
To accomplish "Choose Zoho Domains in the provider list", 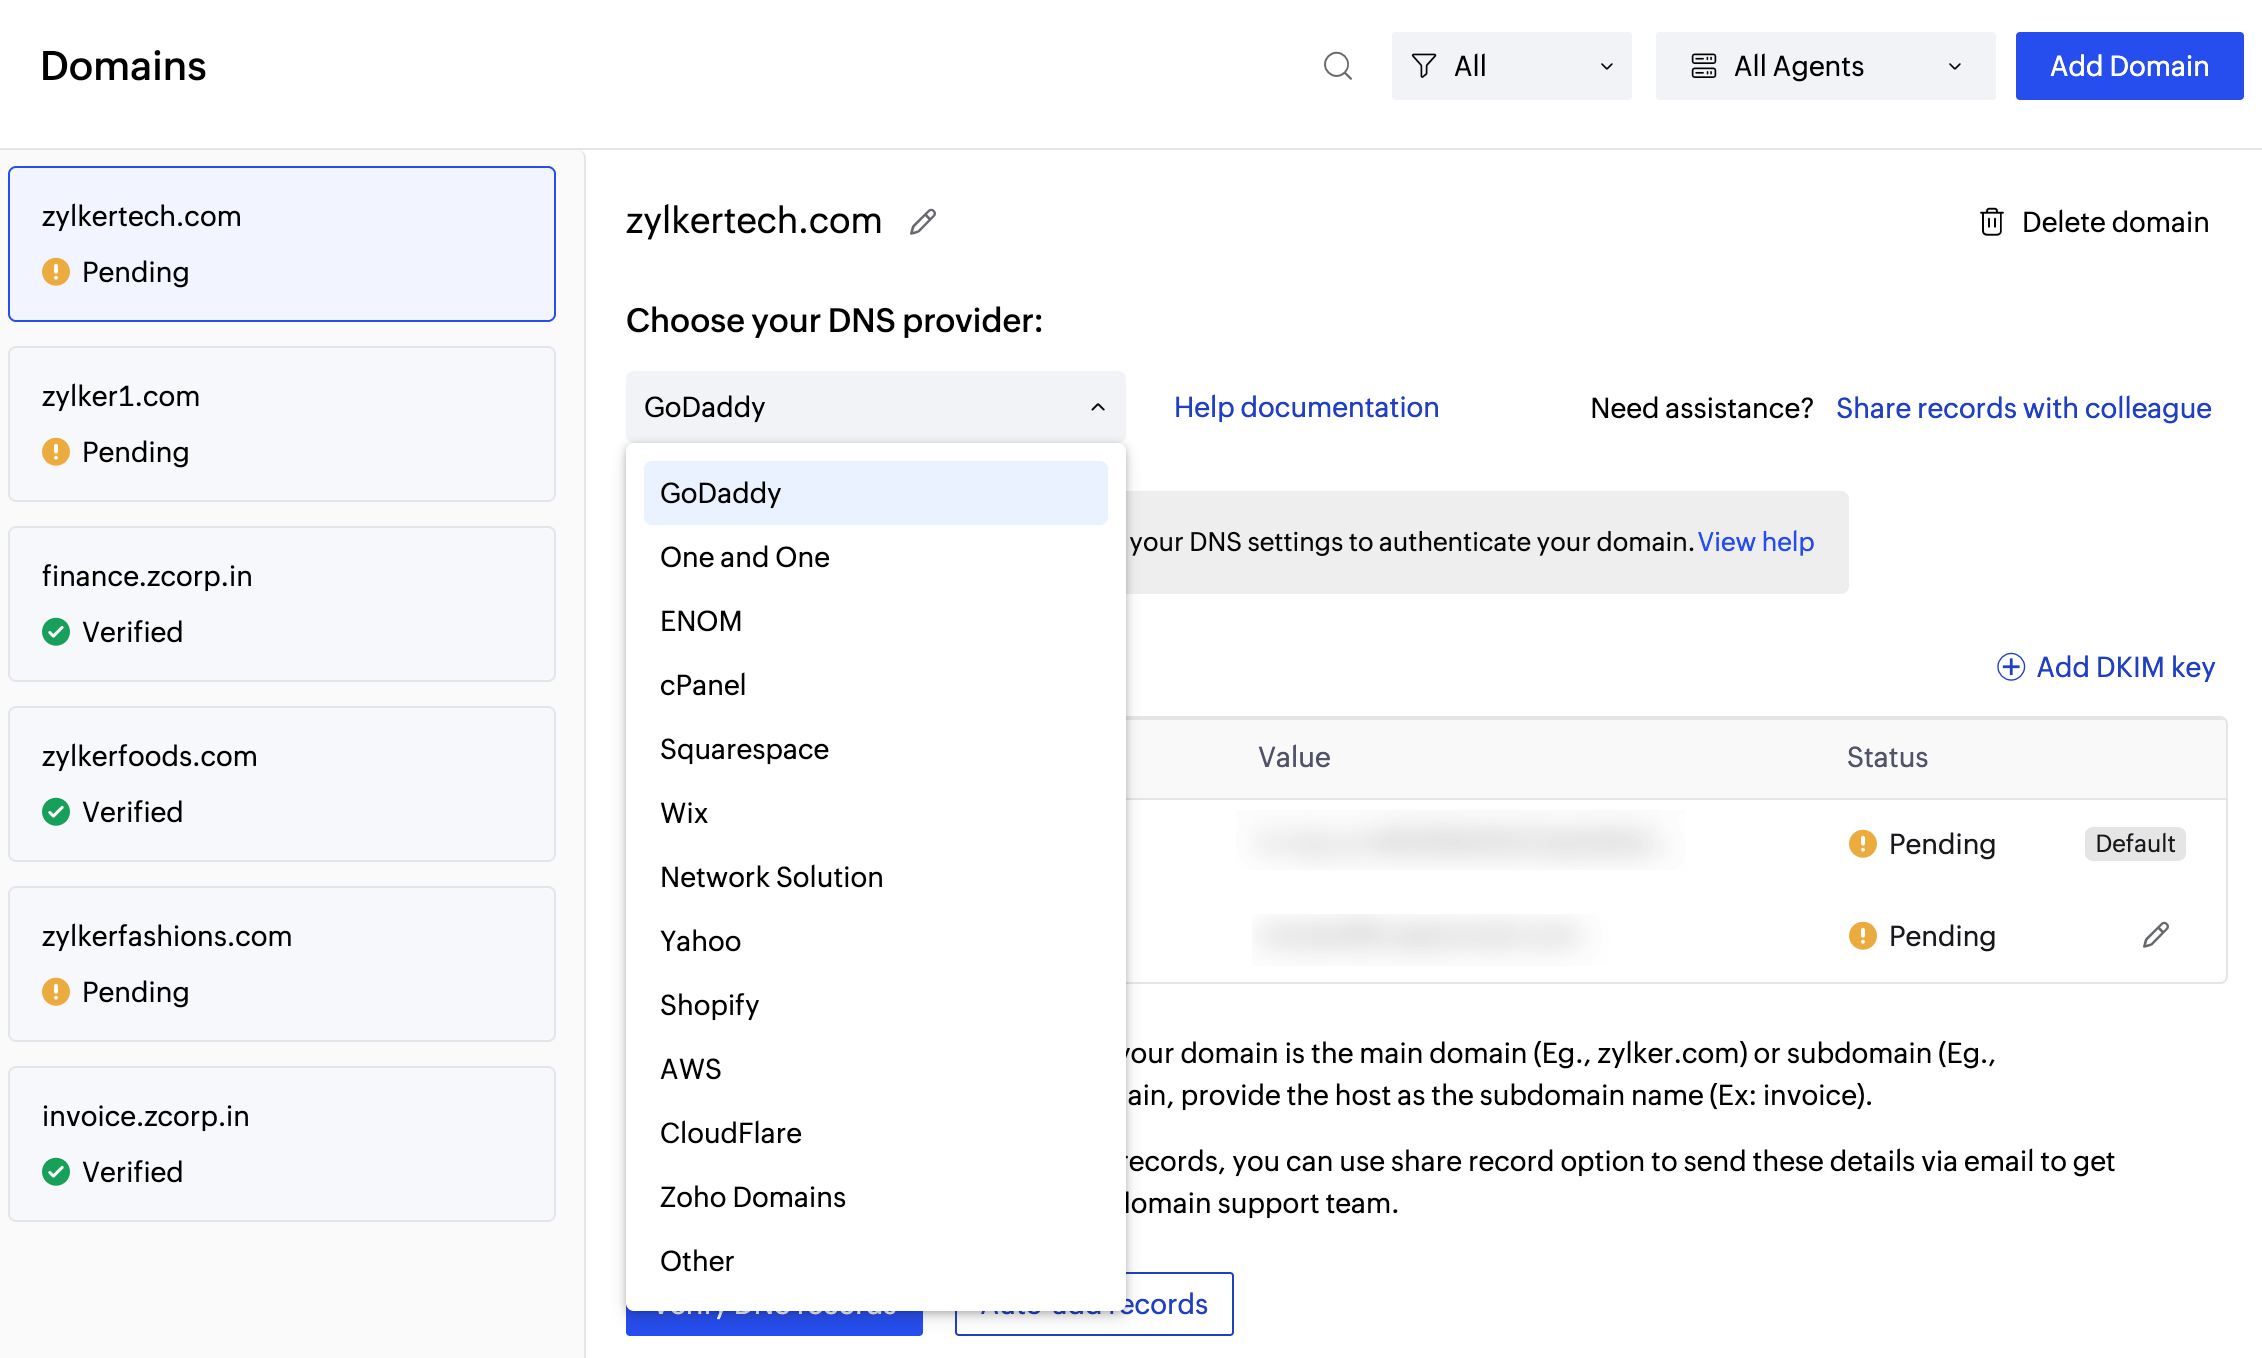I will pyautogui.click(x=752, y=1196).
